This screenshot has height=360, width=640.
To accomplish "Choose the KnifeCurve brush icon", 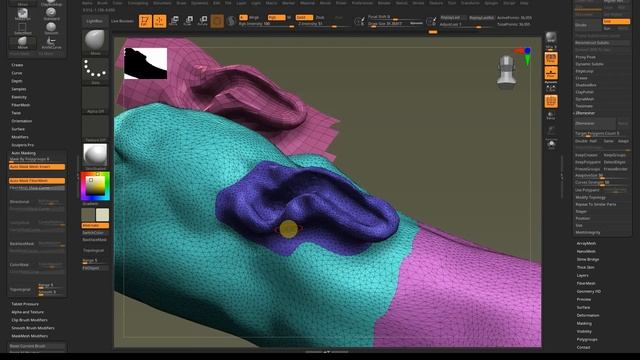I will coord(51,42).
